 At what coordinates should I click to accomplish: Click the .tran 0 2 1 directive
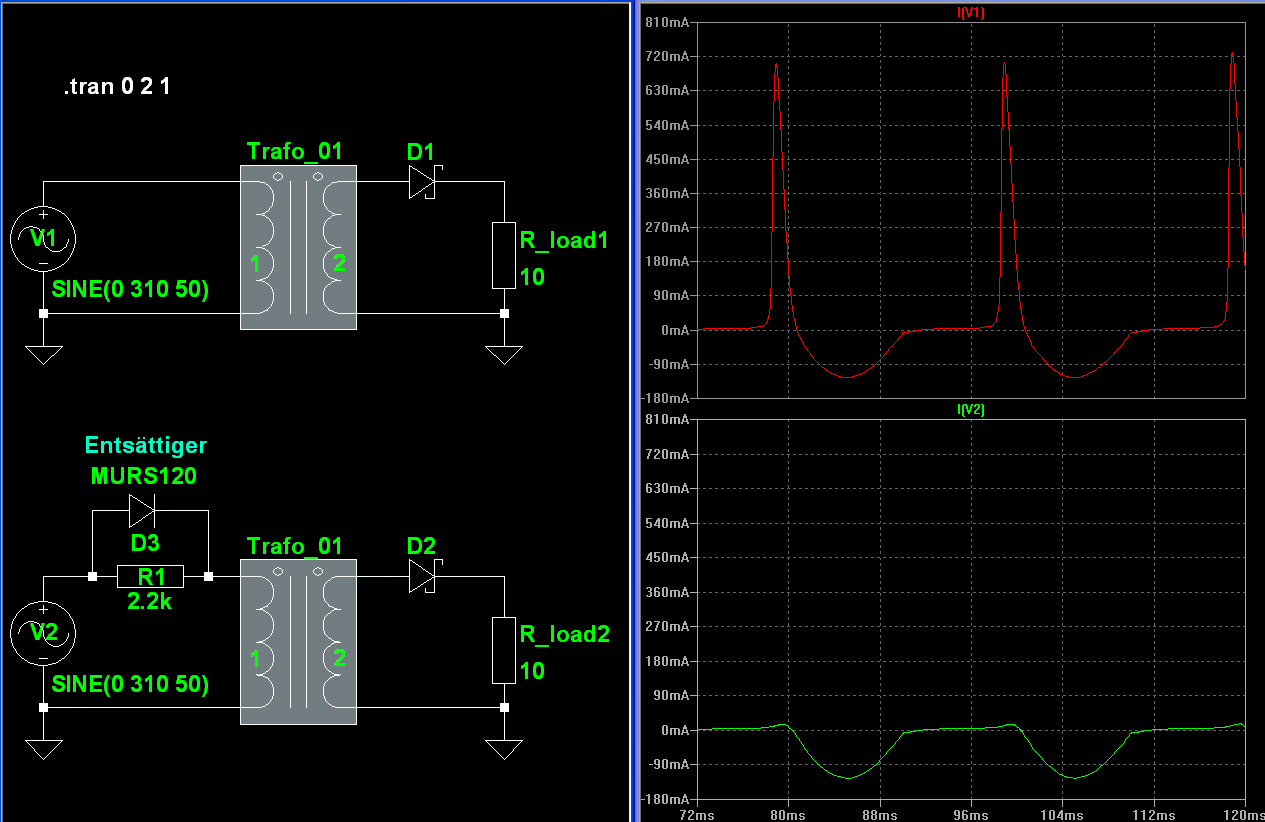coord(117,87)
